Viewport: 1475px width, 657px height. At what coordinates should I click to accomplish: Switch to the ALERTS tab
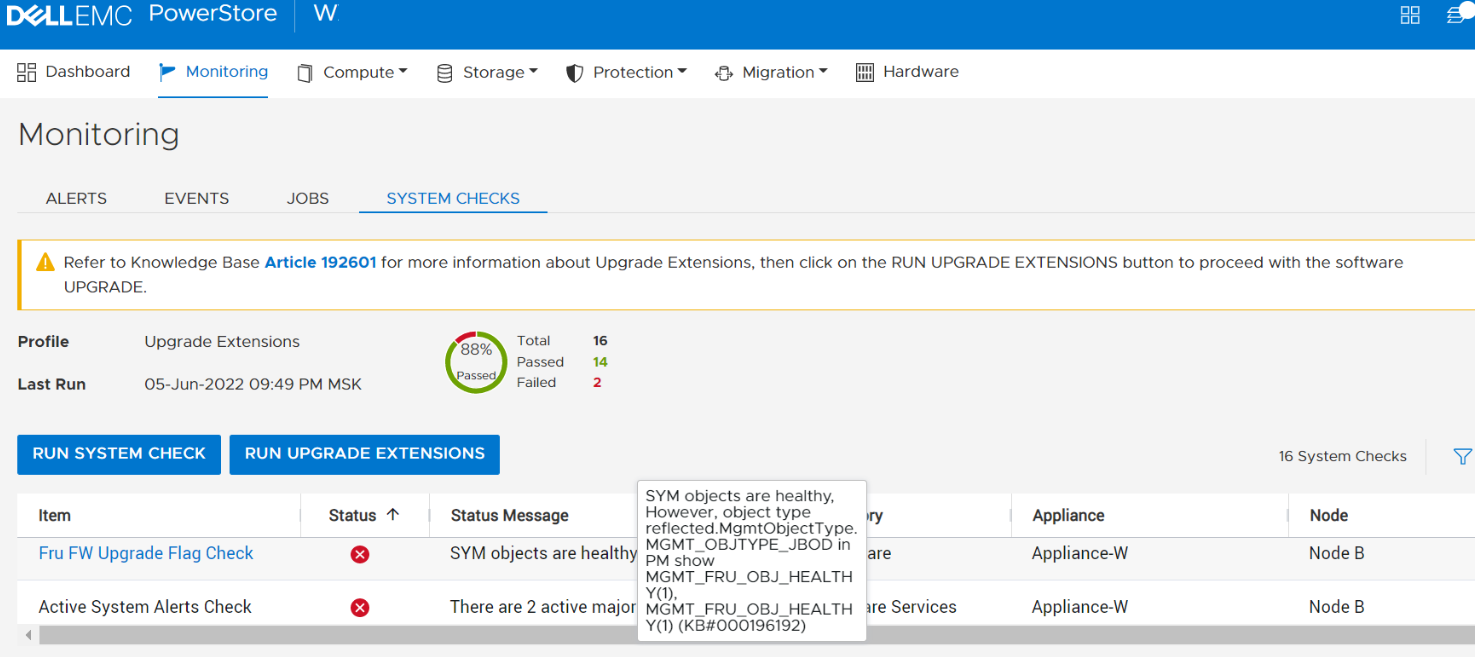76,199
